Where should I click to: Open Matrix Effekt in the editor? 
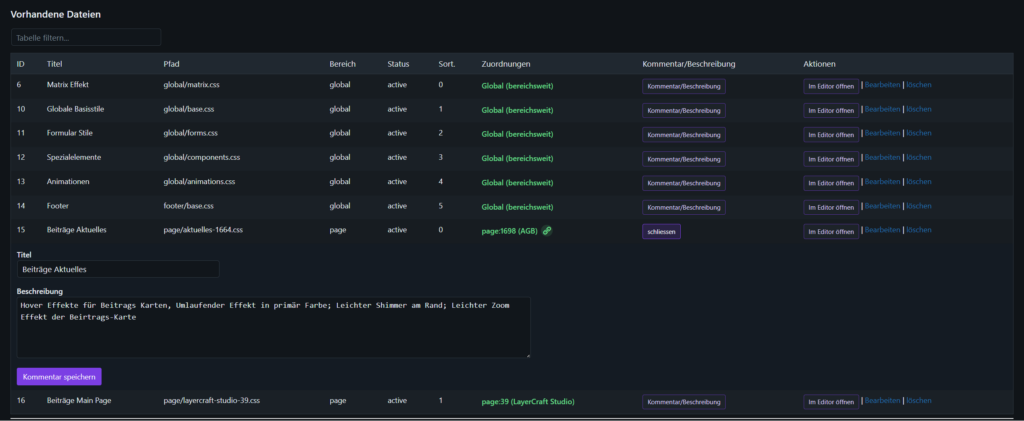coord(831,86)
